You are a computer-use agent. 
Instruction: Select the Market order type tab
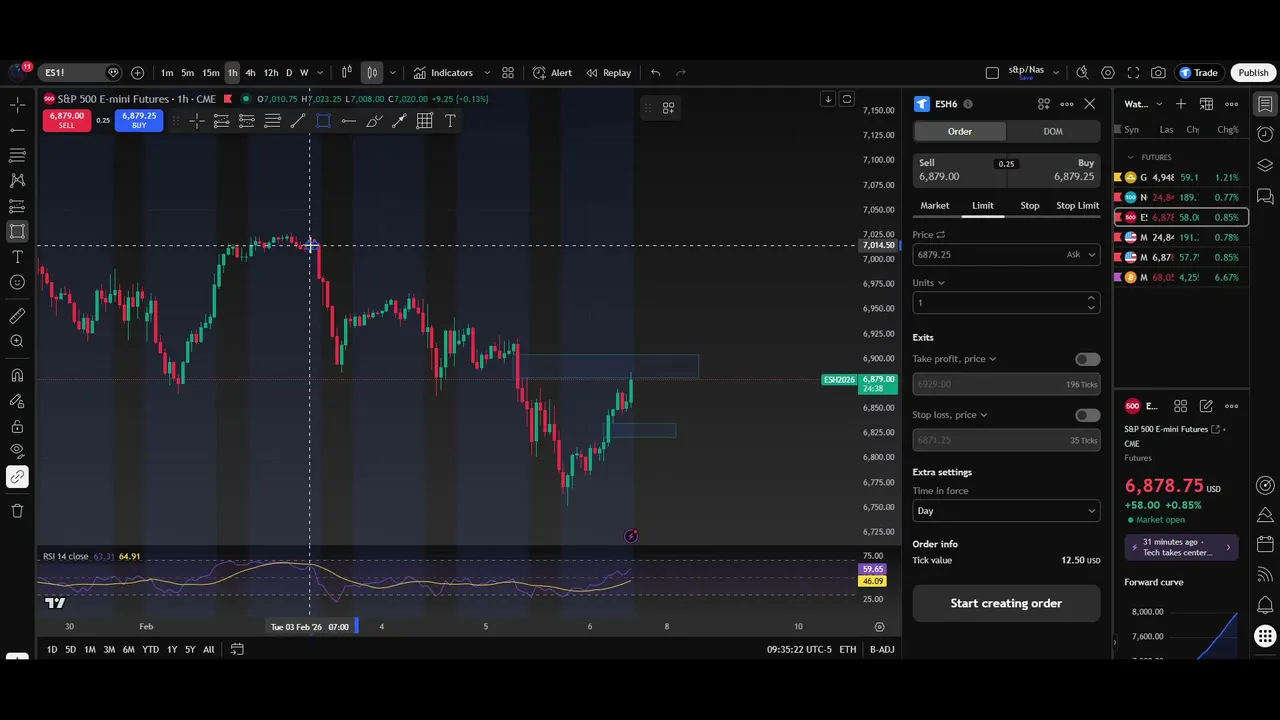[x=935, y=205]
